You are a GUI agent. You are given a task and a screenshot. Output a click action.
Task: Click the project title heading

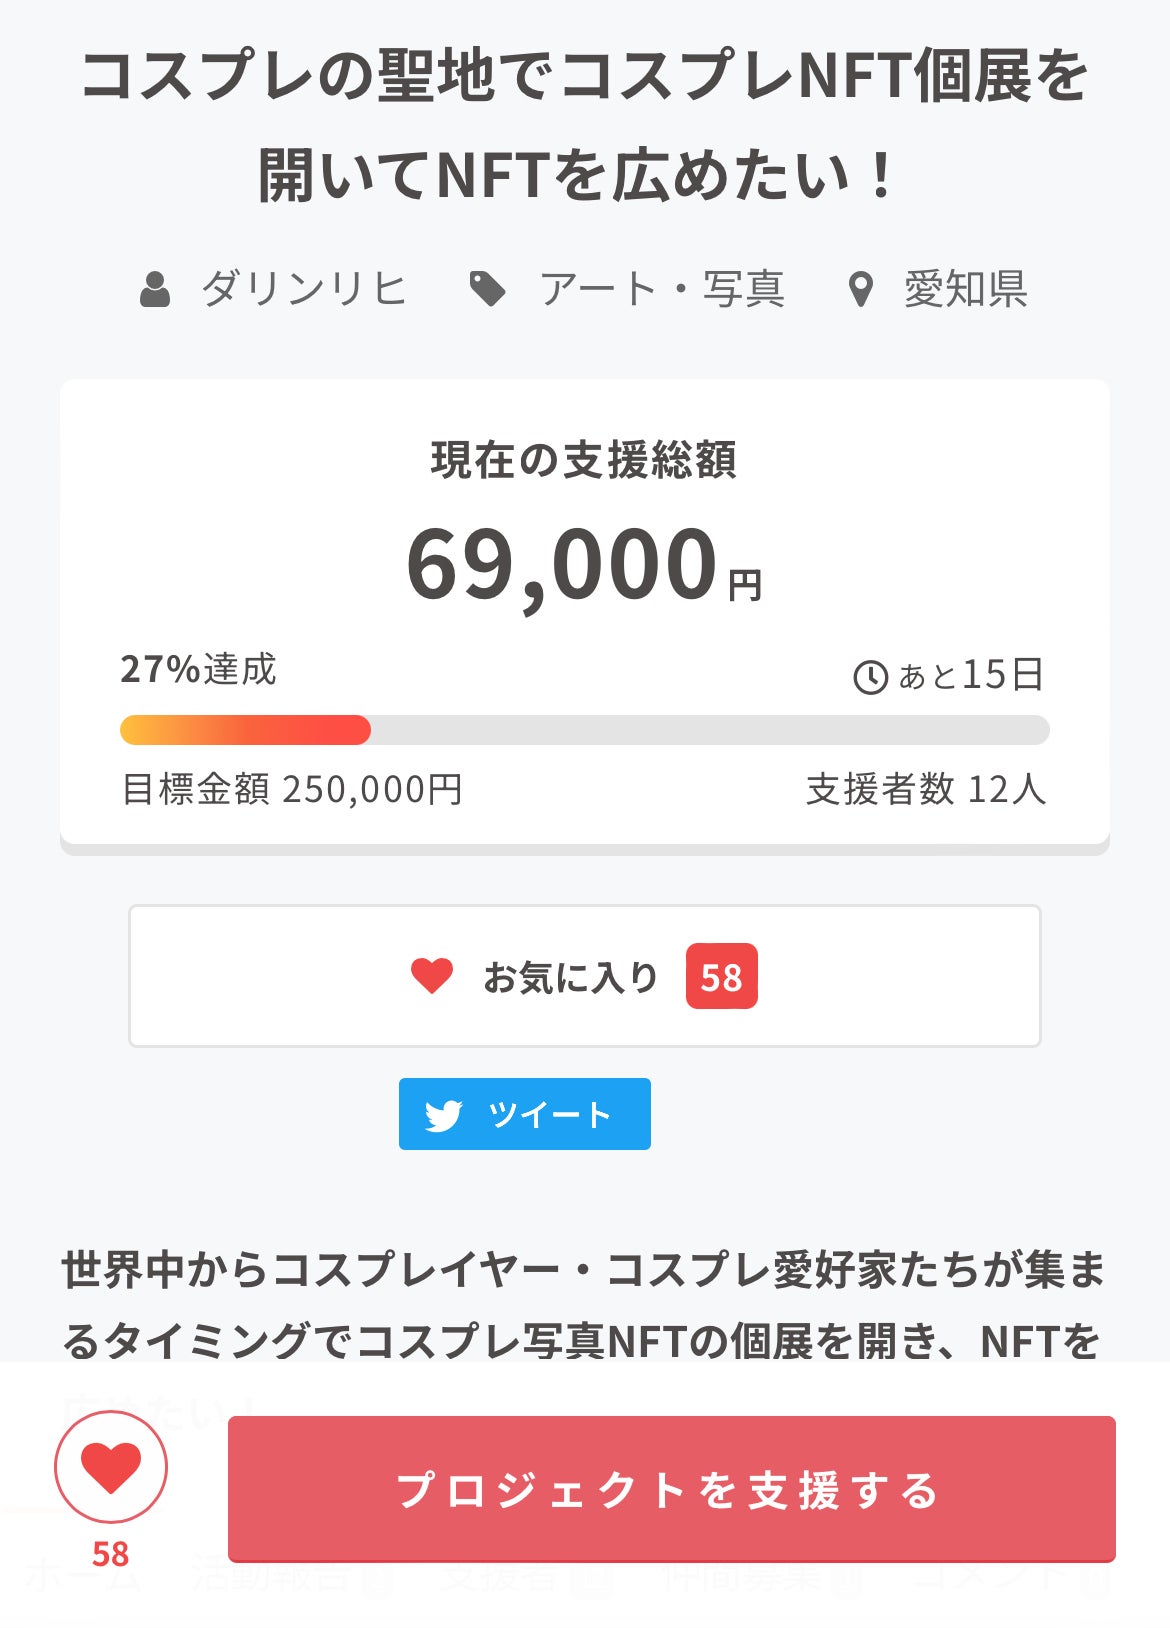584,126
